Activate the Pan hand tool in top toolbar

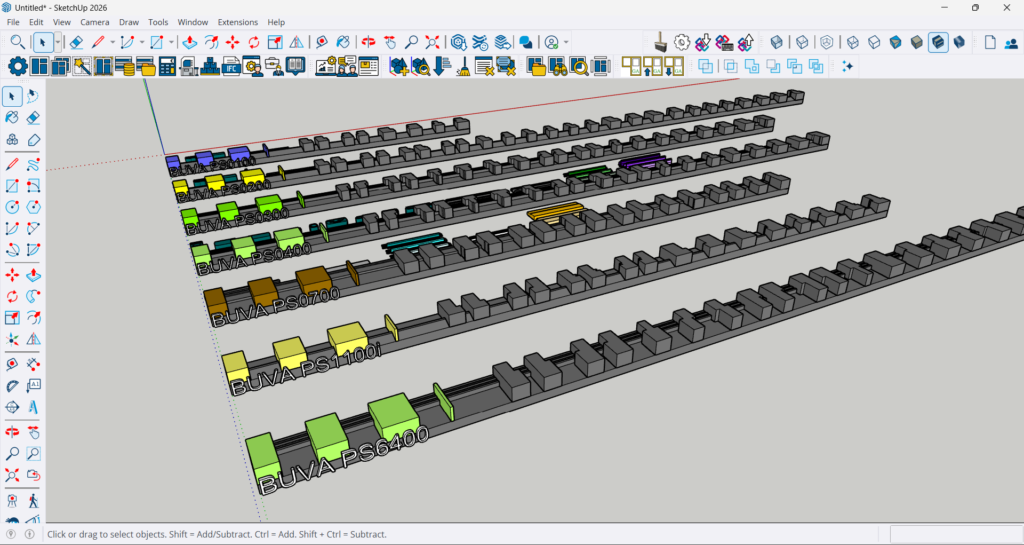point(390,42)
